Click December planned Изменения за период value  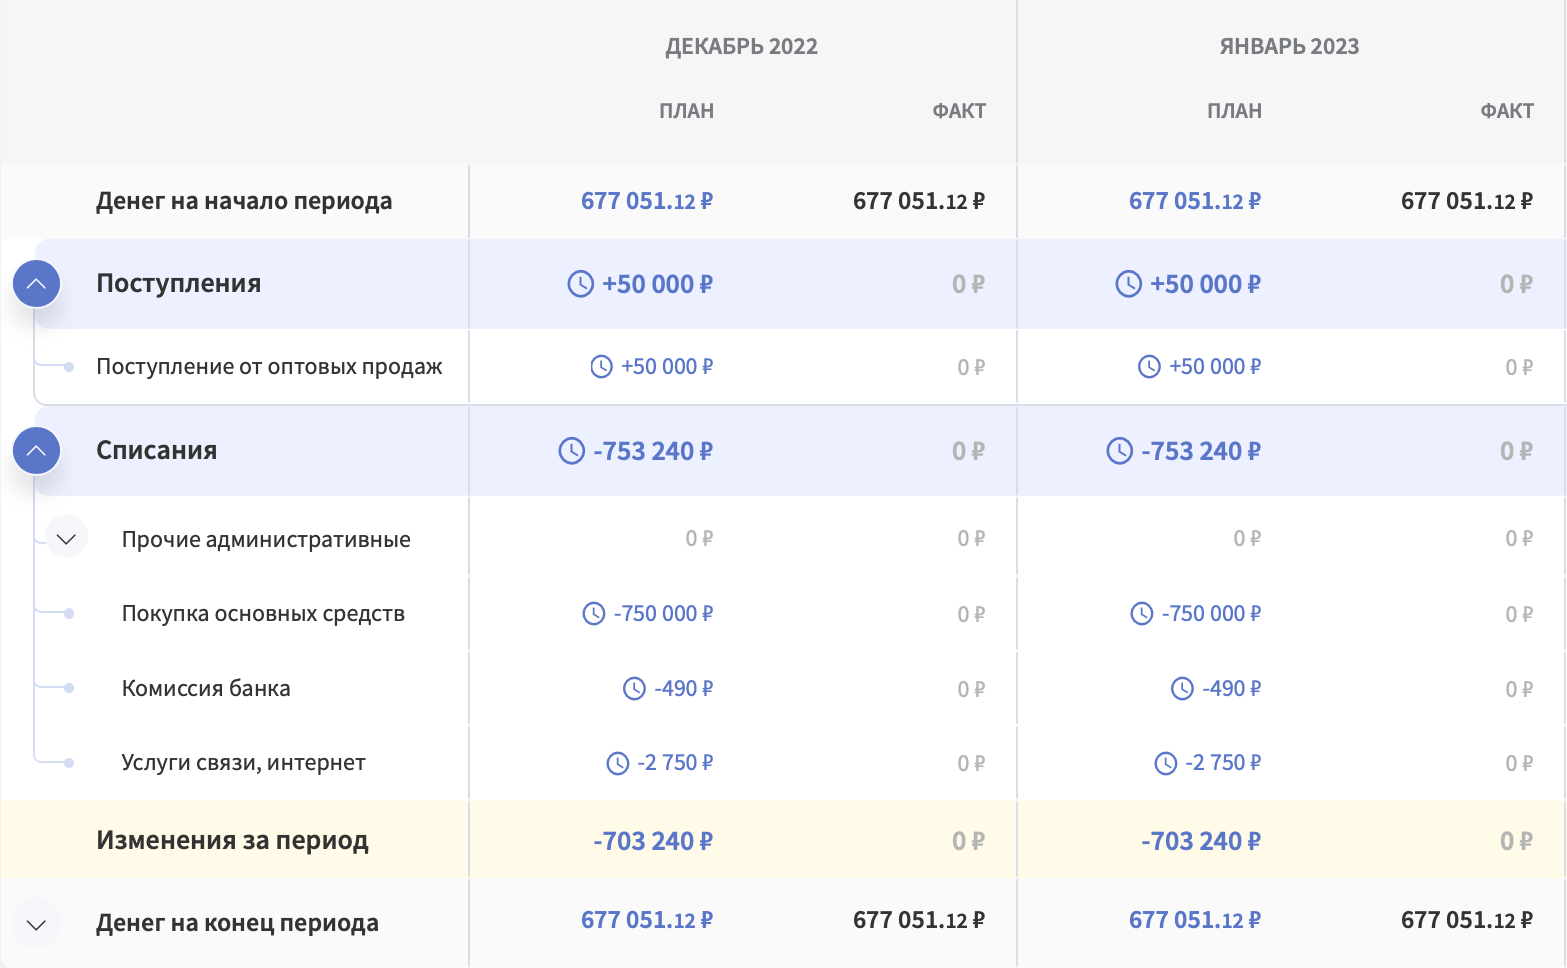point(652,841)
